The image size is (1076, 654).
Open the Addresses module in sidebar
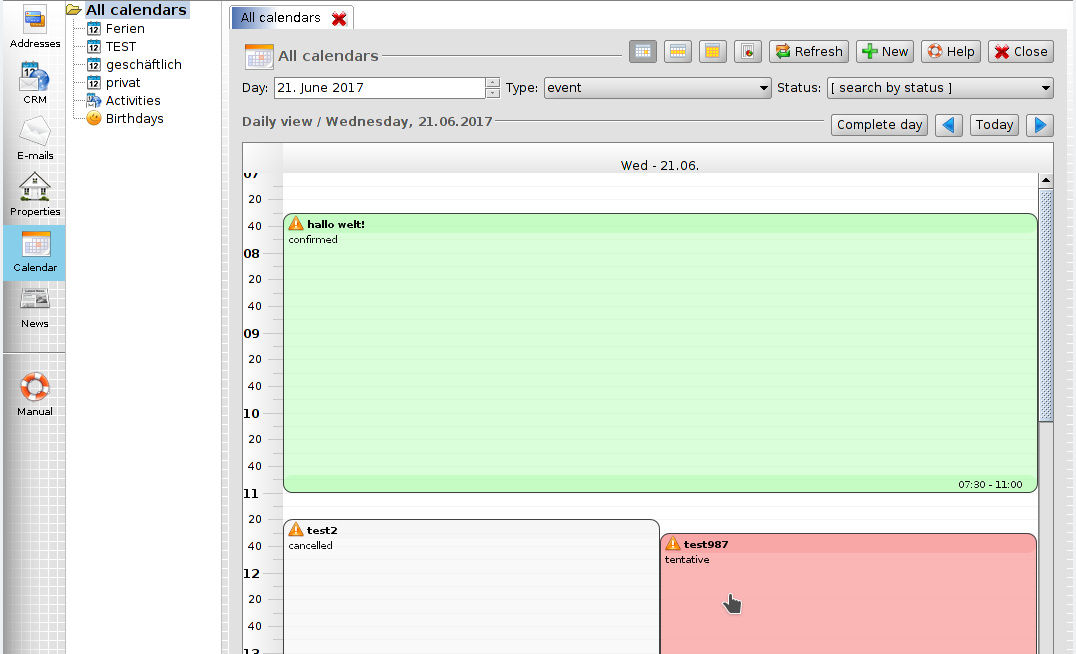(35, 26)
